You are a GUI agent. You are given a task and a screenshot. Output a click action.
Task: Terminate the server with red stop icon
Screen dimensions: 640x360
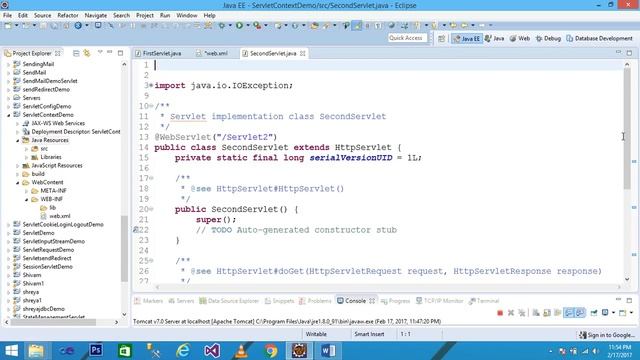pos(500,313)
